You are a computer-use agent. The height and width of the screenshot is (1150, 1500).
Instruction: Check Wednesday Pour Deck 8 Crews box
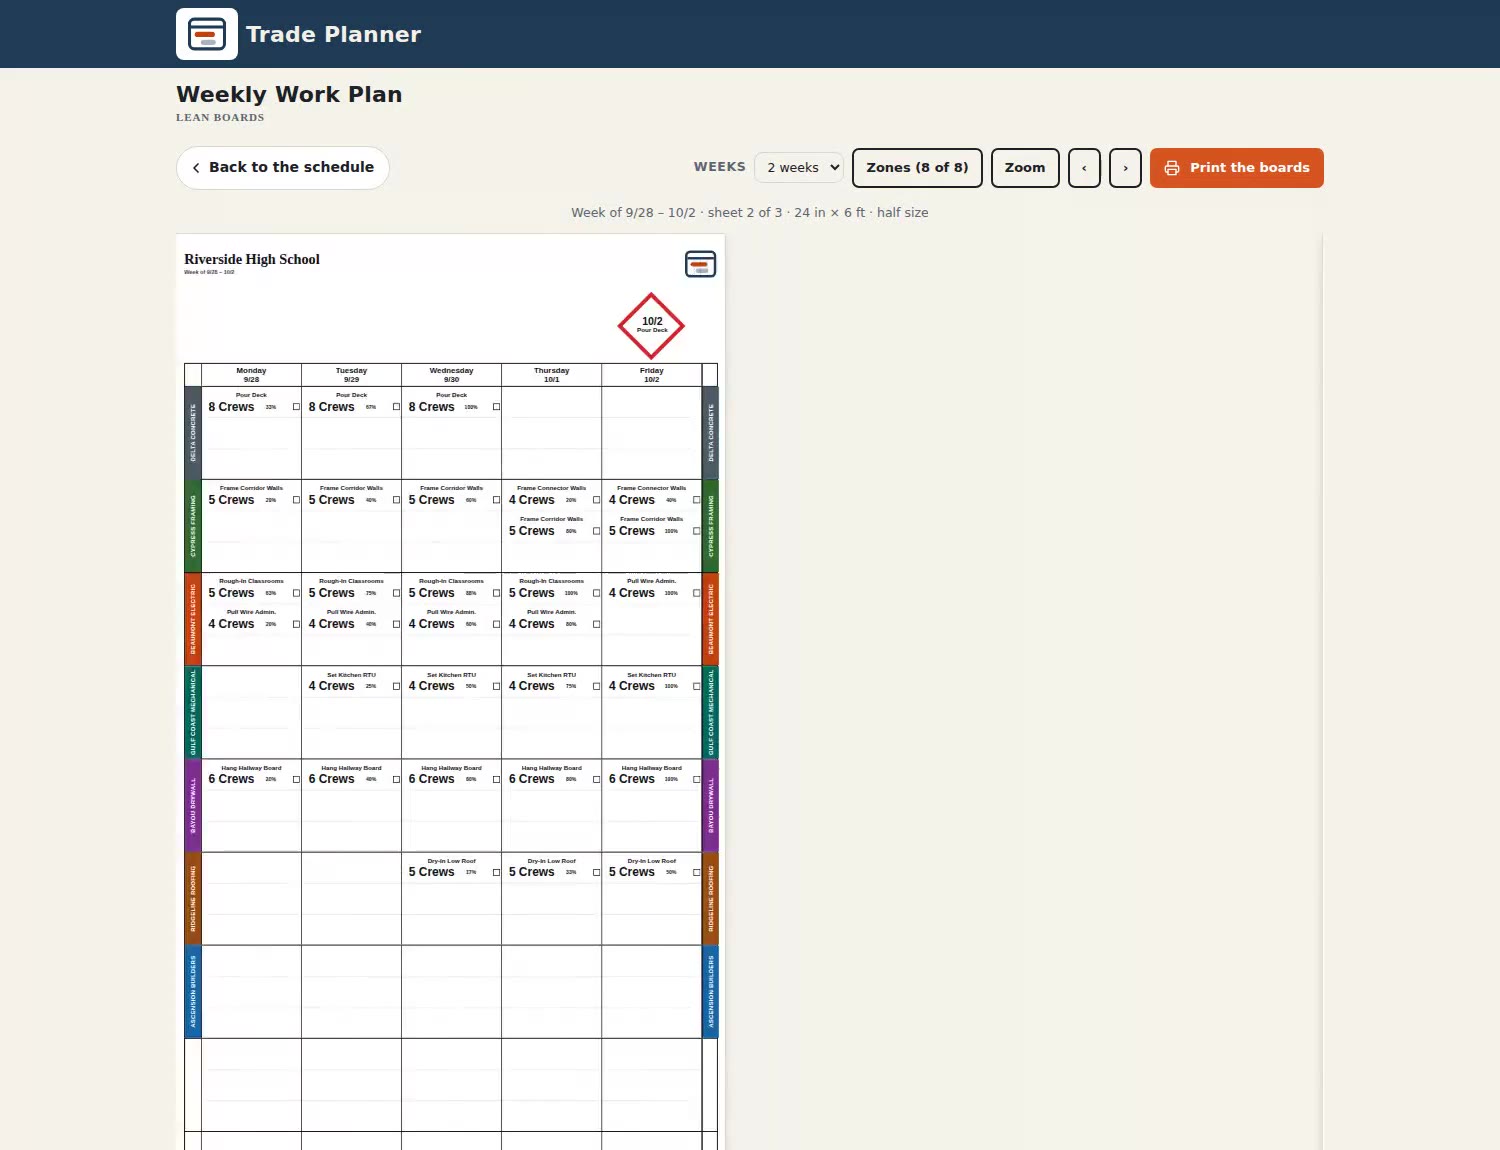click(496, 407)
